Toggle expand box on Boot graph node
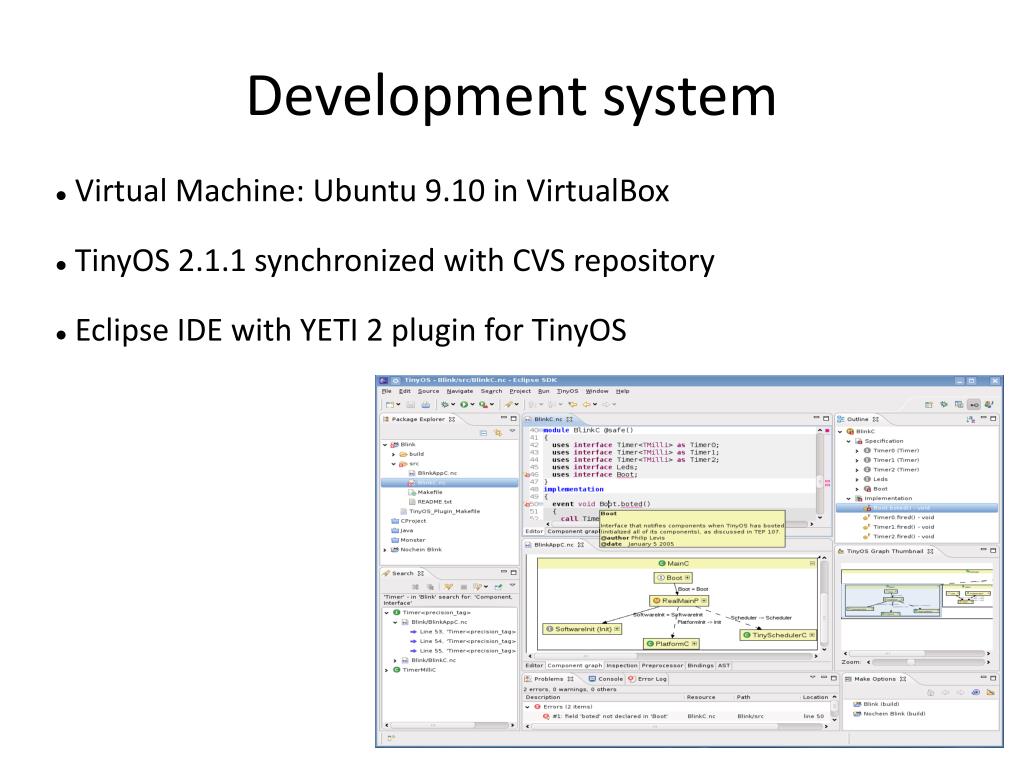This screenshot has height=768, width=1024. (x=688, y=578)
